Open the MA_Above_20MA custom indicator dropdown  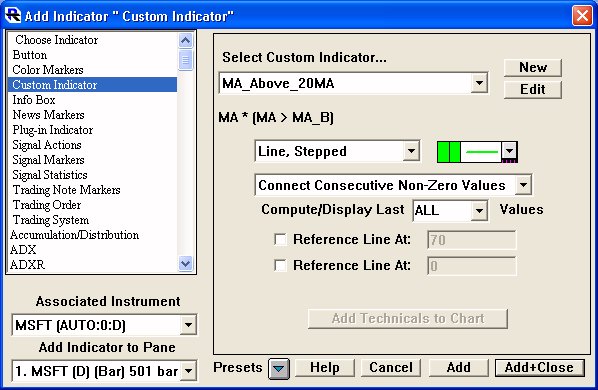tap(479, 83)
